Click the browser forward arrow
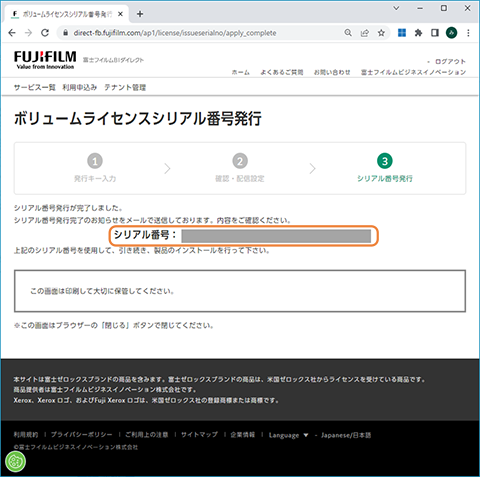480x477 pixels. tap(29, 33)
